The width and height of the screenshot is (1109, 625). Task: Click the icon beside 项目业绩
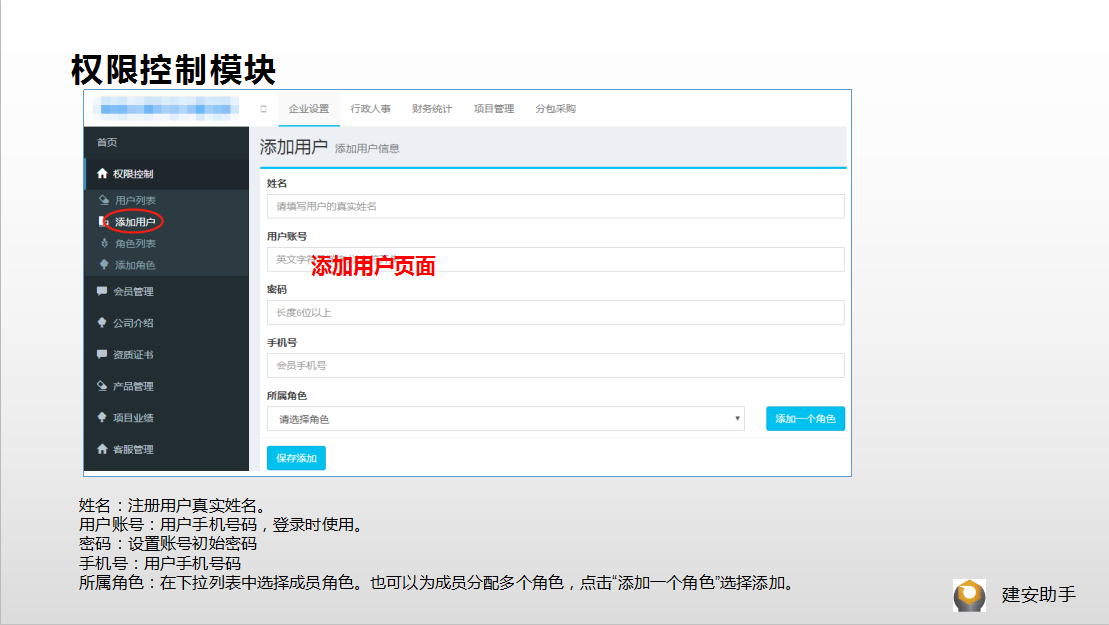pos(102,417)
